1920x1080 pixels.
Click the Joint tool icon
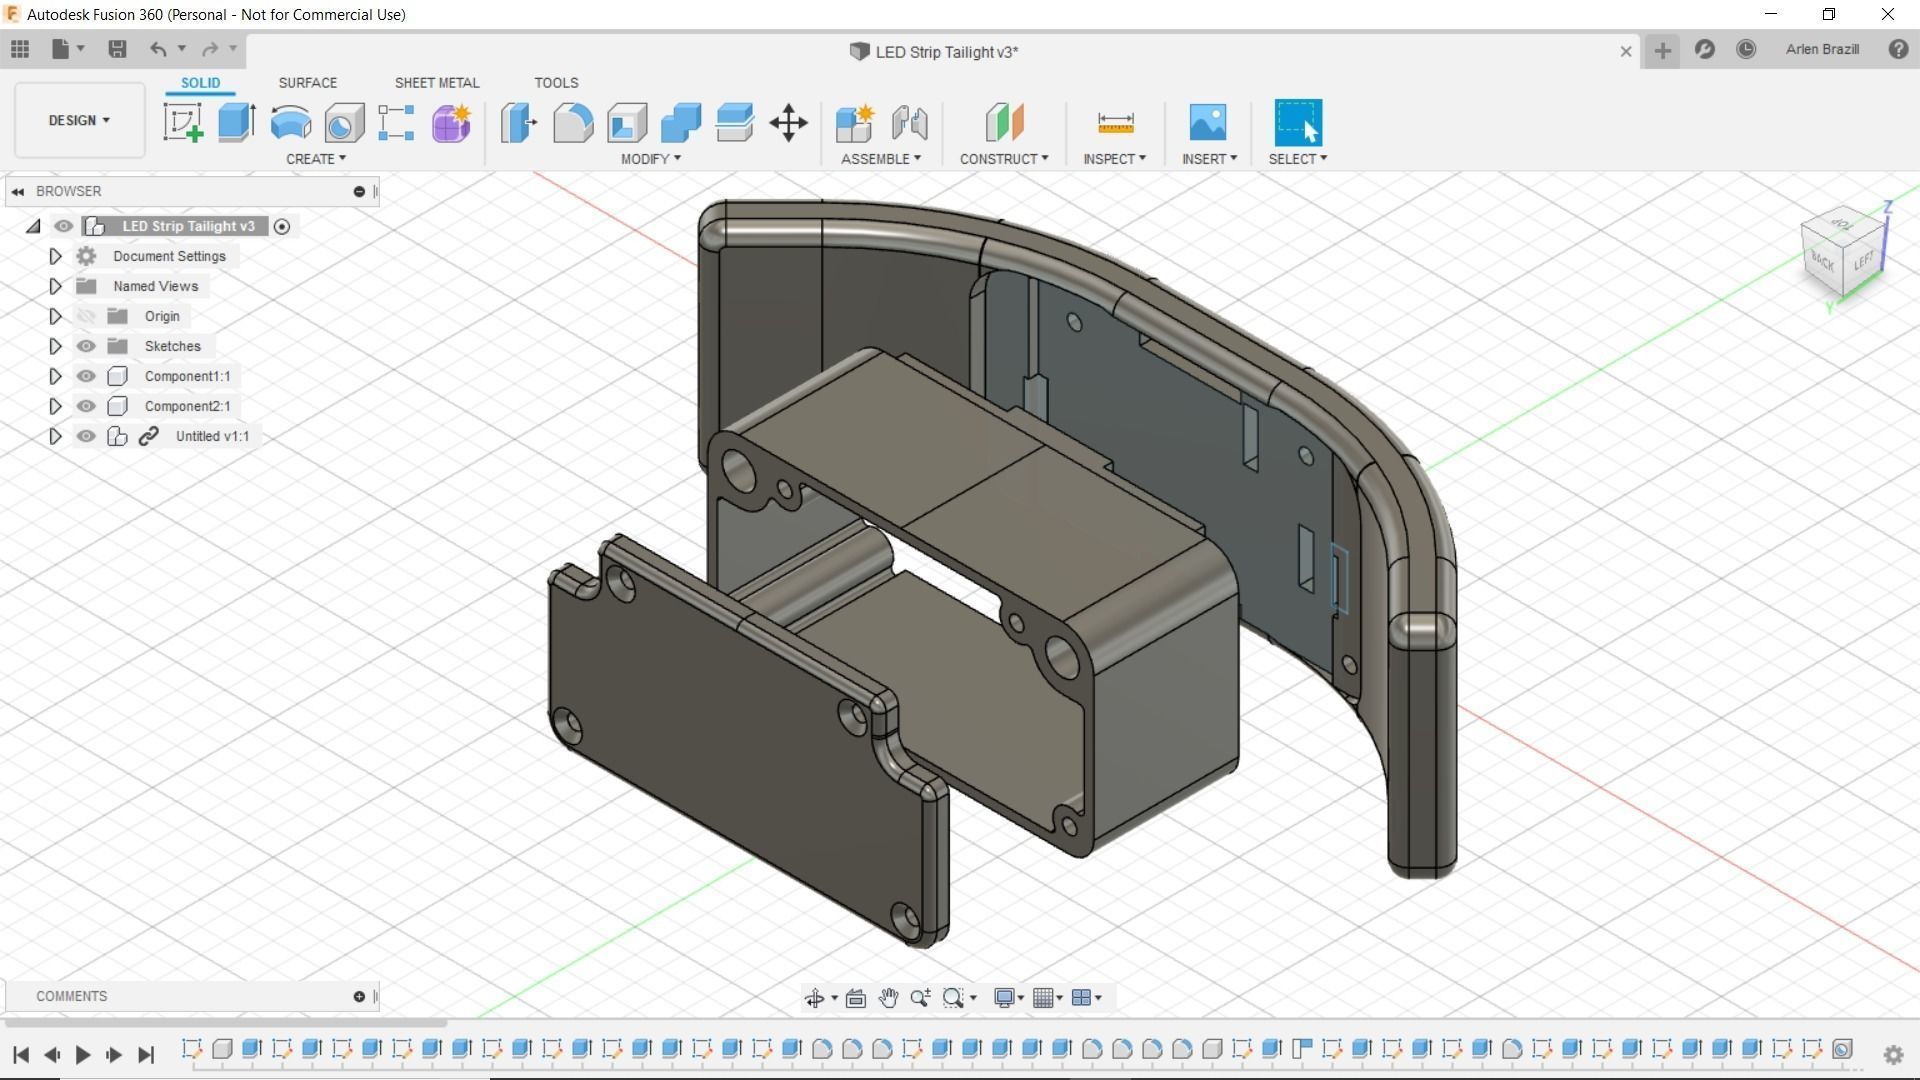(910, 123)
